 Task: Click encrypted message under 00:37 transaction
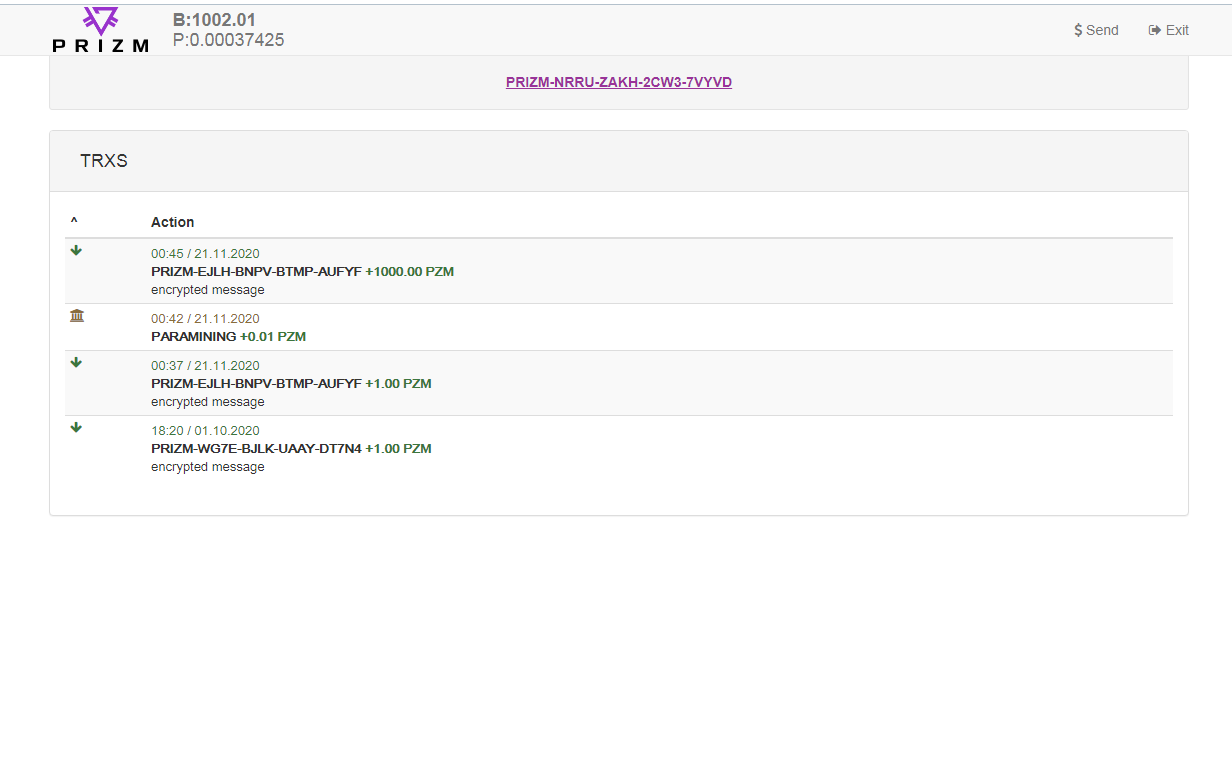pyautogui.click(x=208, y=402)
